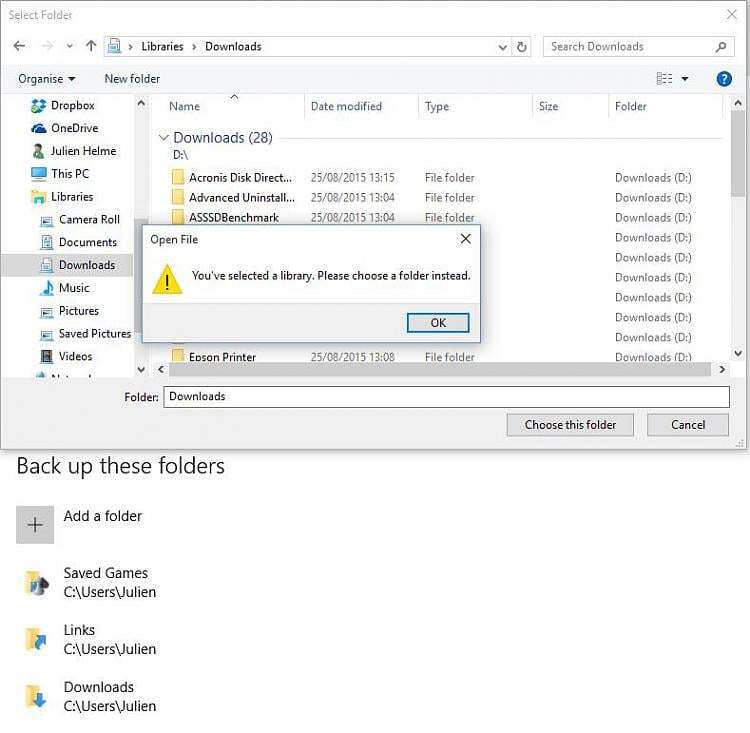Screen dimensions: 750x733
Task: Close the Select Folder window
Action: click(731, 14)
